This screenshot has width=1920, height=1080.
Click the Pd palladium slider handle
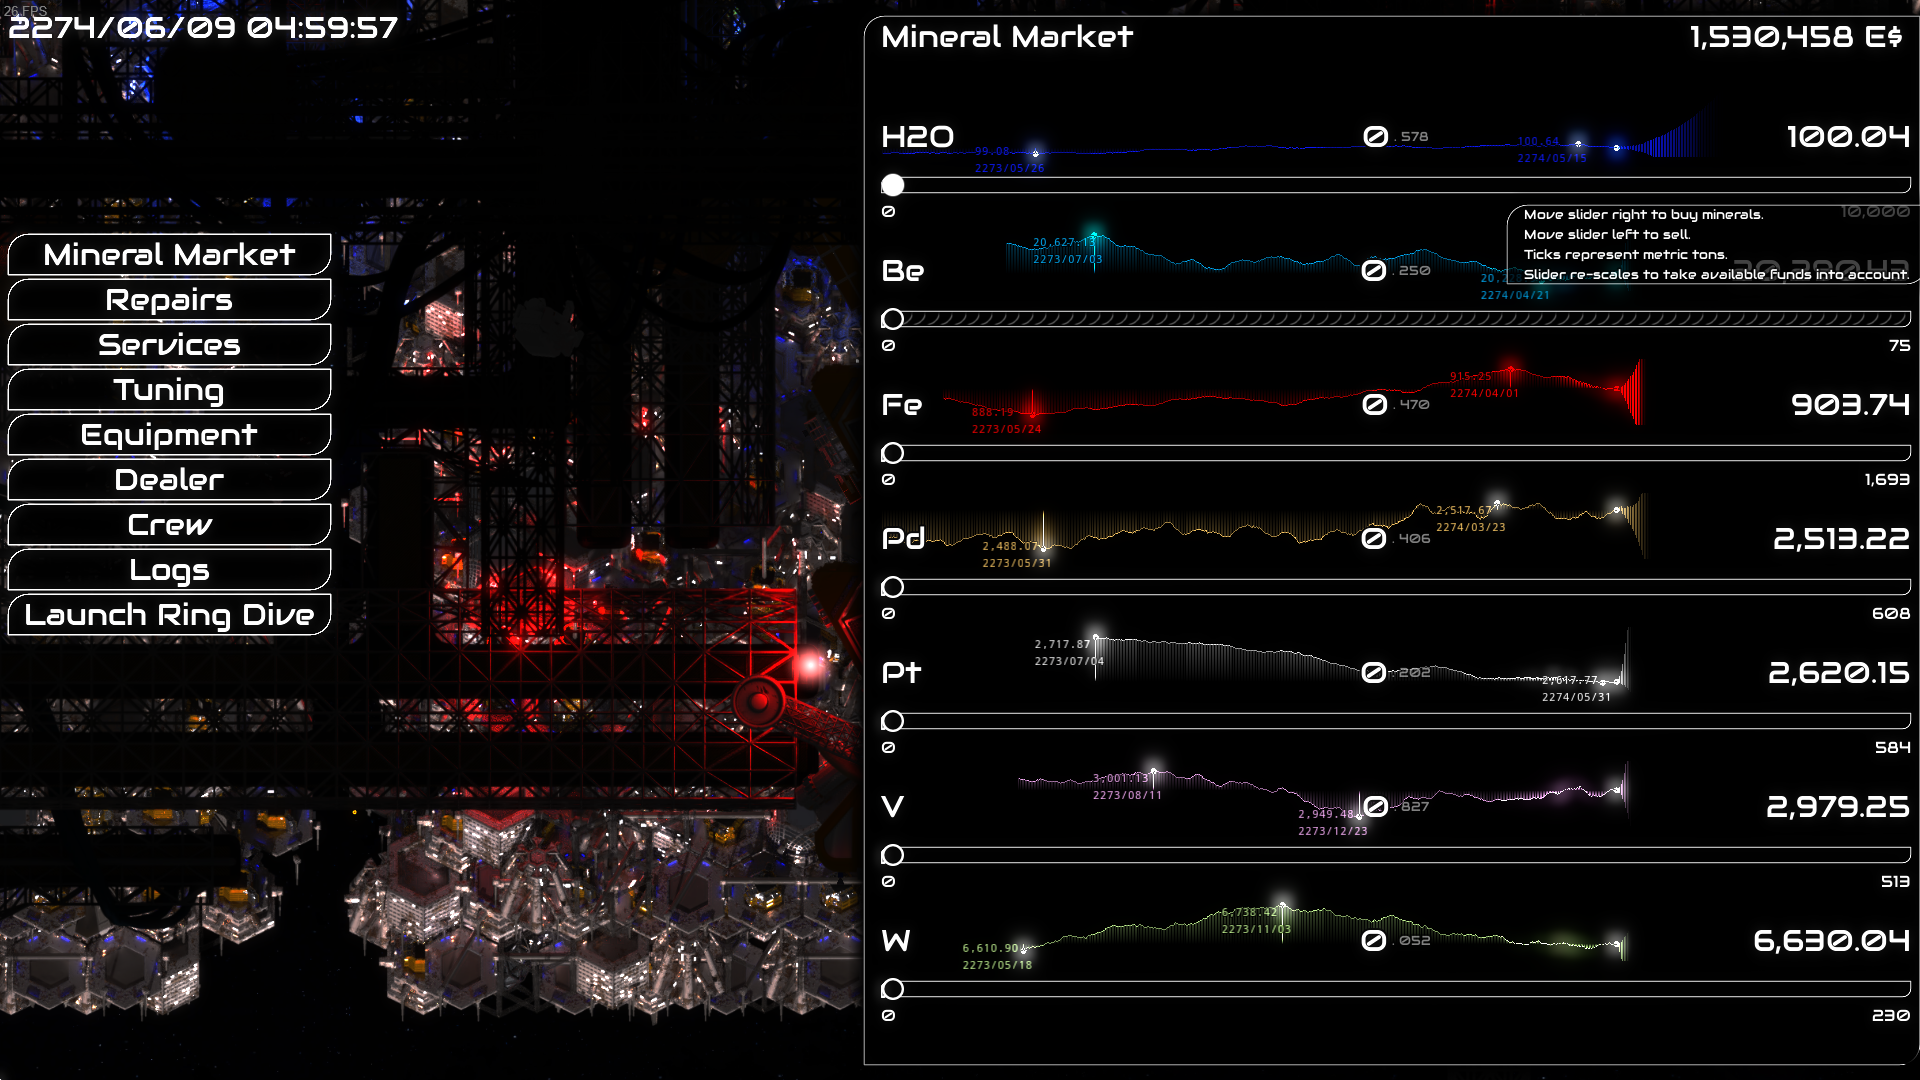(893, 587)
